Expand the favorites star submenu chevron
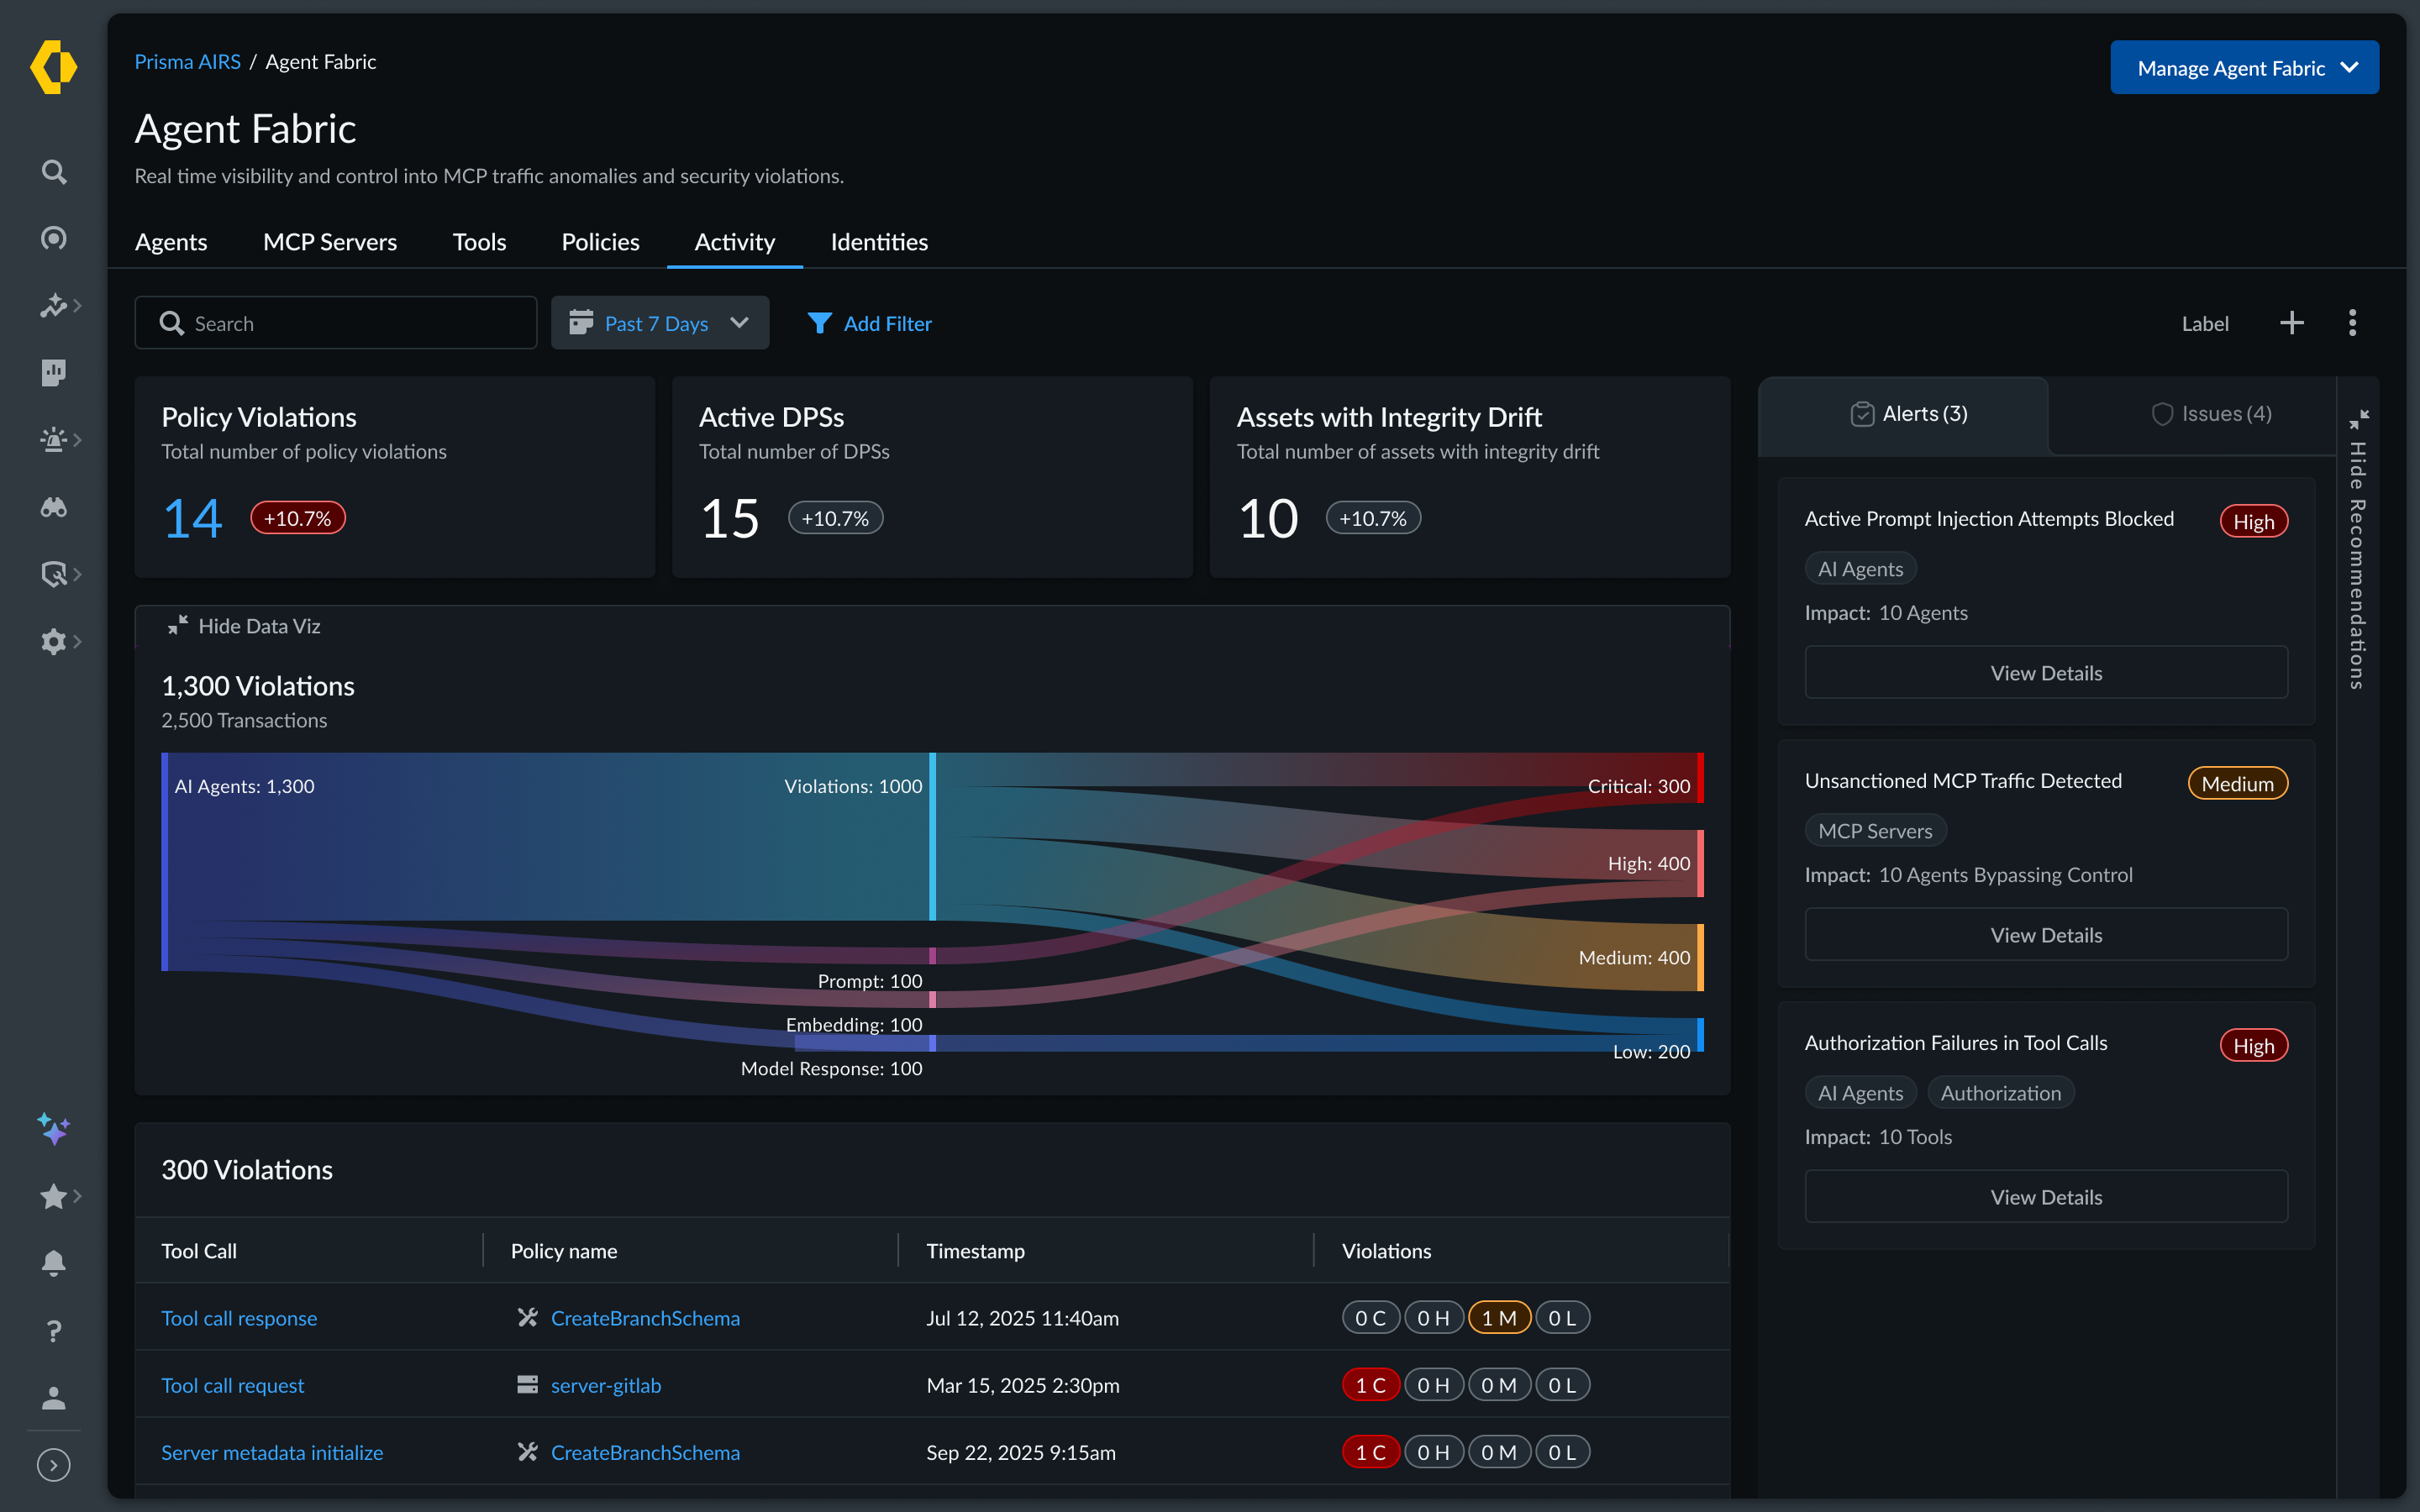 point(78,1196)
